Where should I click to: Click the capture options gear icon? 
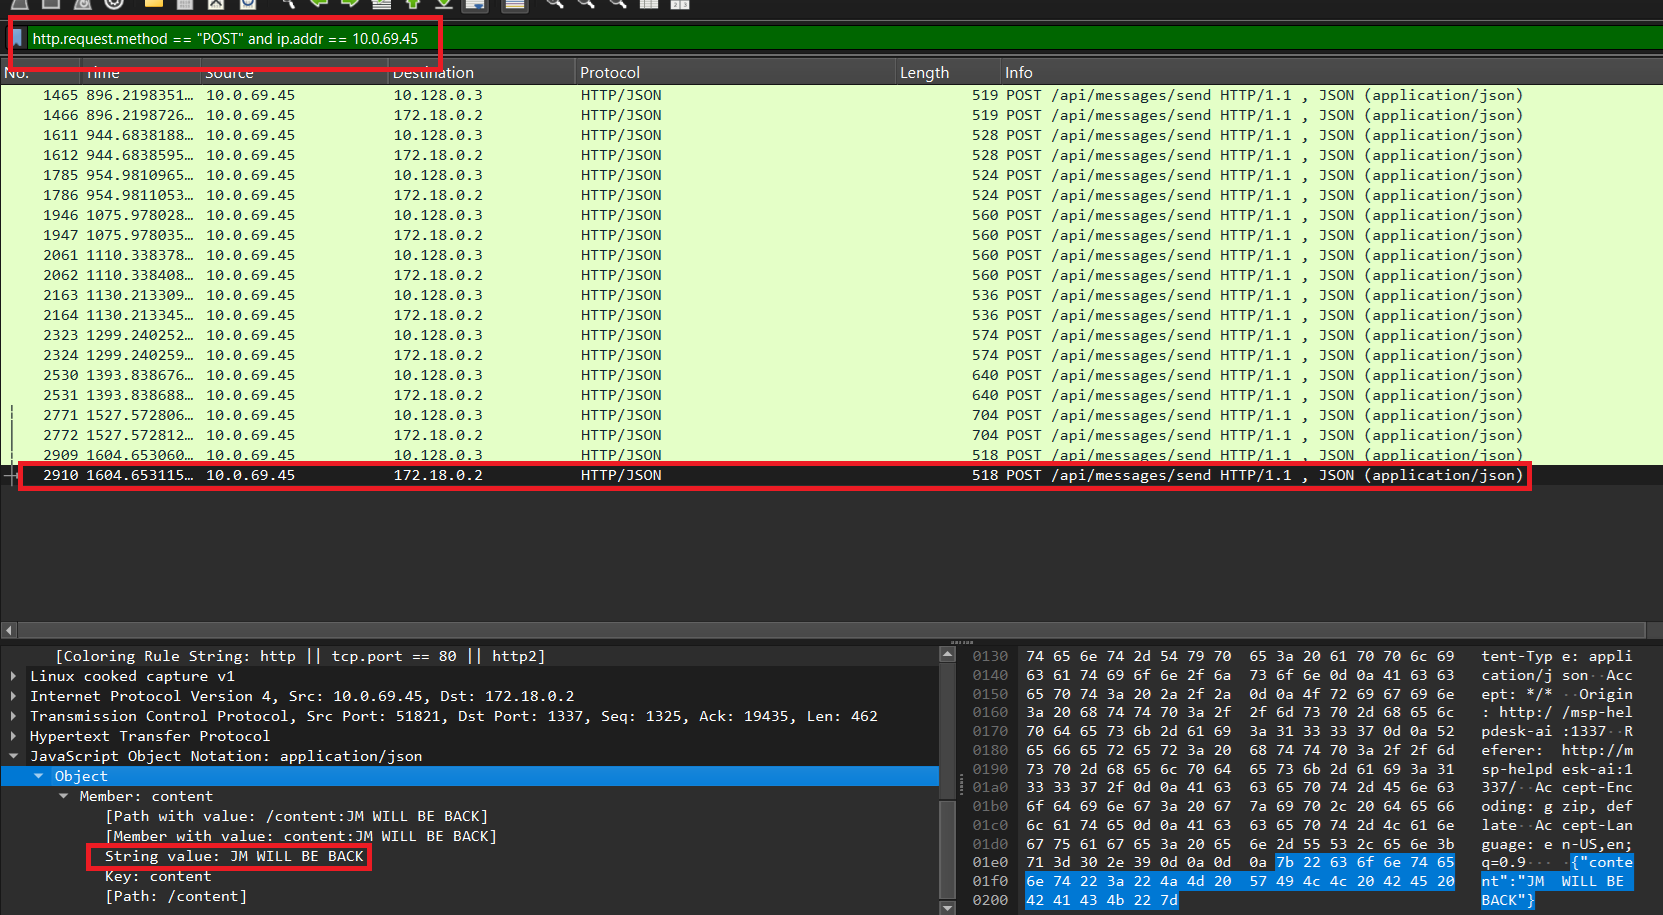click(x=114, y=3)
